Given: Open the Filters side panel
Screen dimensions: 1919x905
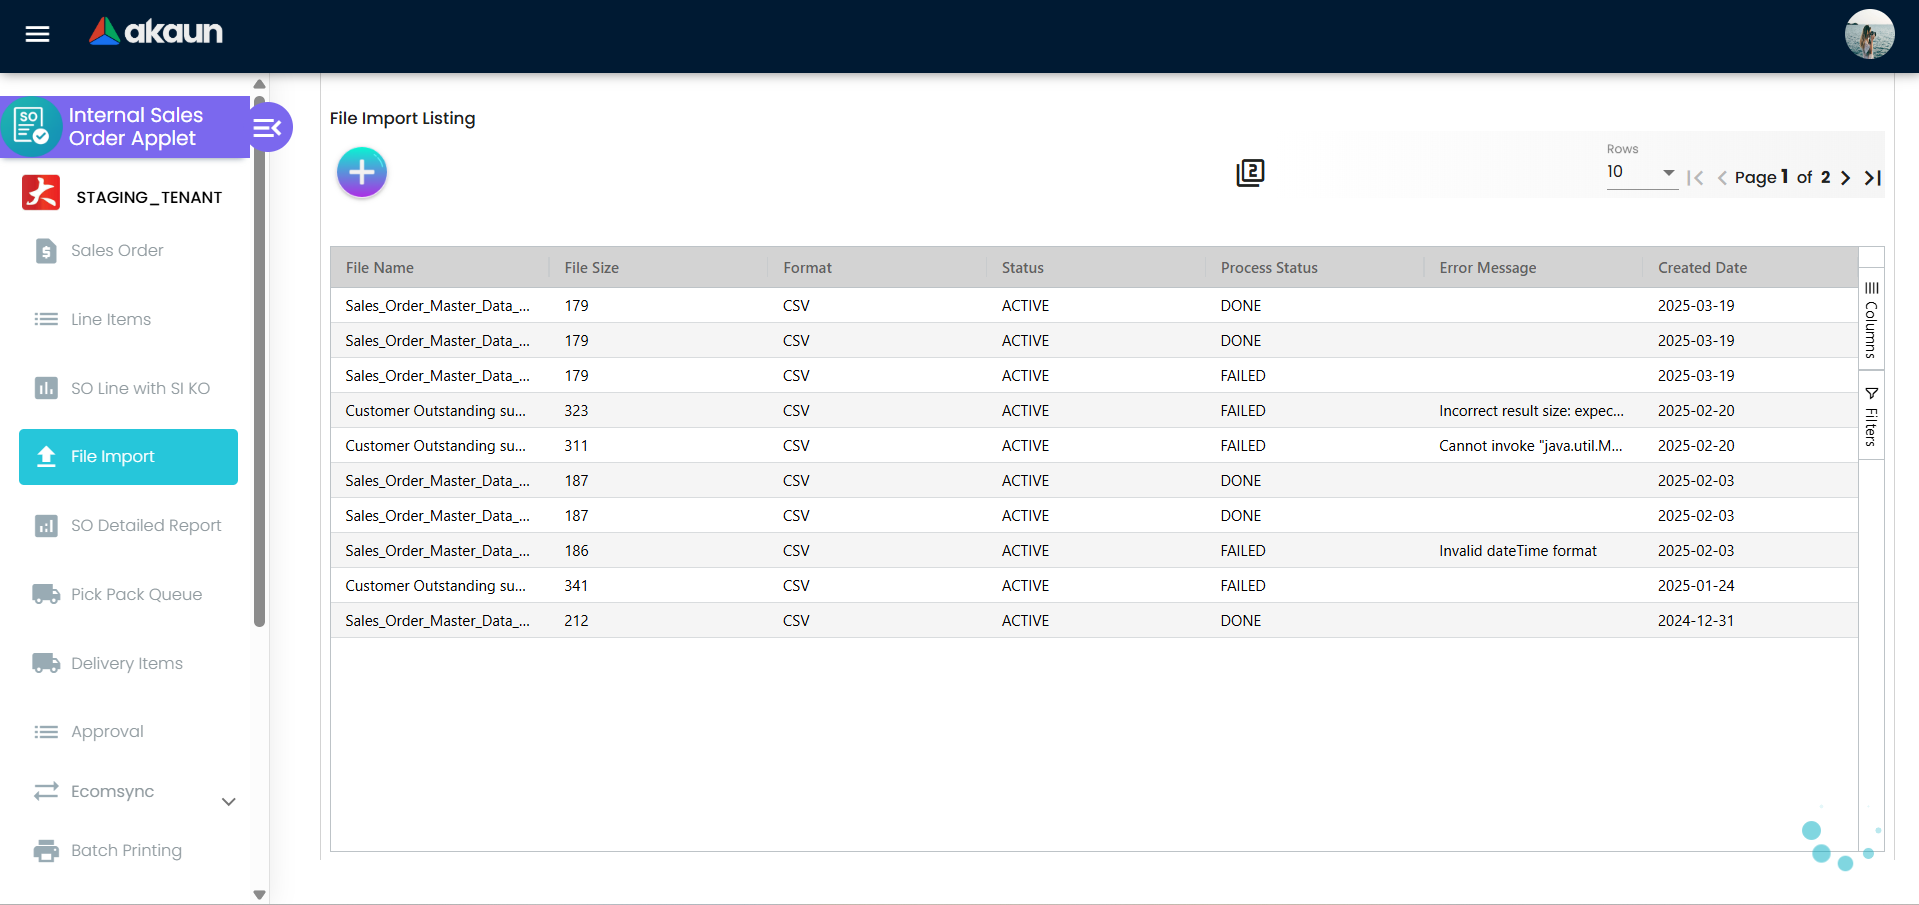Looking at the screenshot, I should pyautogui.click(x=1871, y=417).
